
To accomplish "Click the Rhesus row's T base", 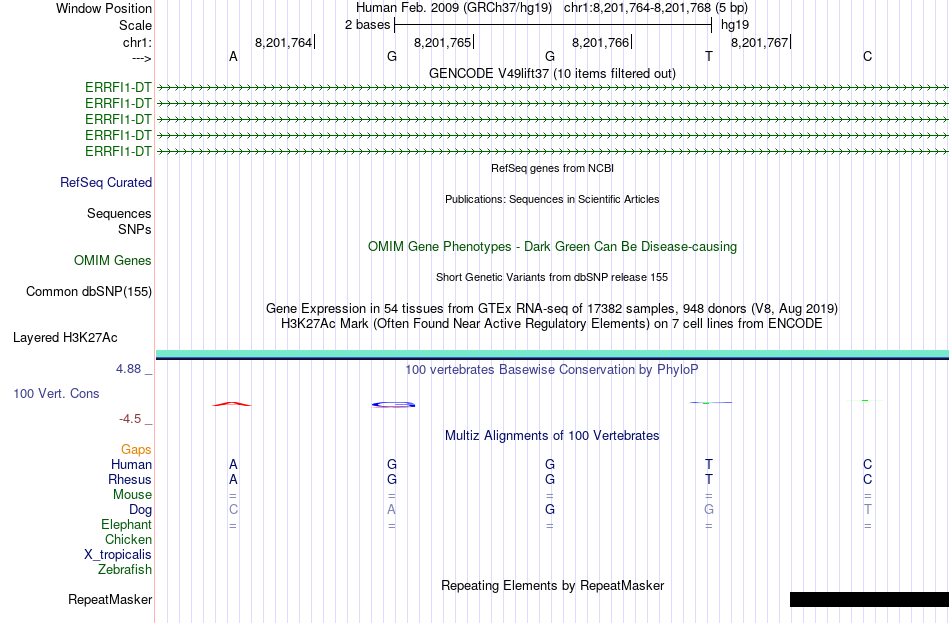I will tap(709, 479).
